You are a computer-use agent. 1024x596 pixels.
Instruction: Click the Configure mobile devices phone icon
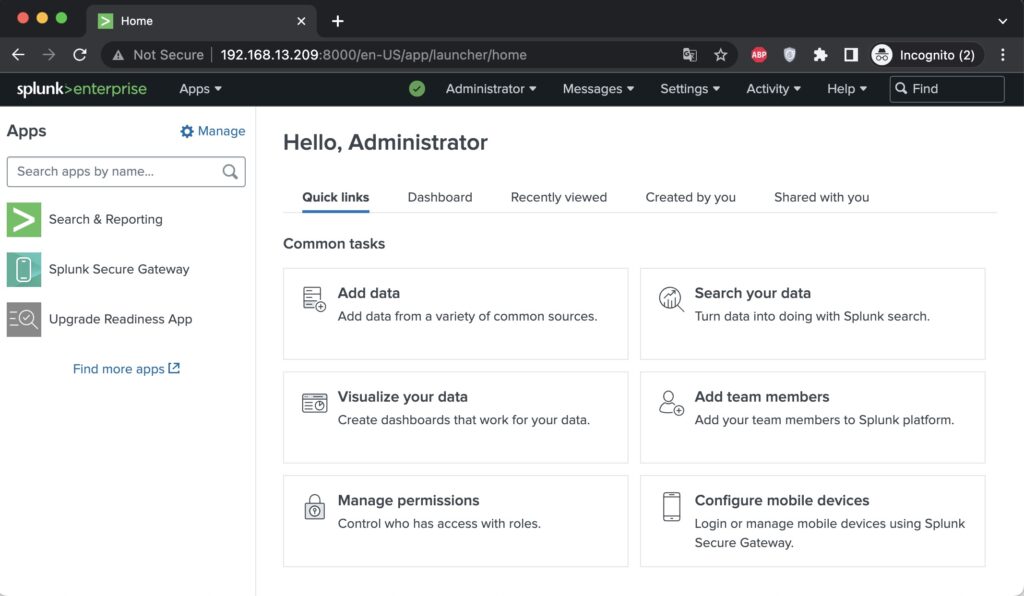tap(671, 507)
